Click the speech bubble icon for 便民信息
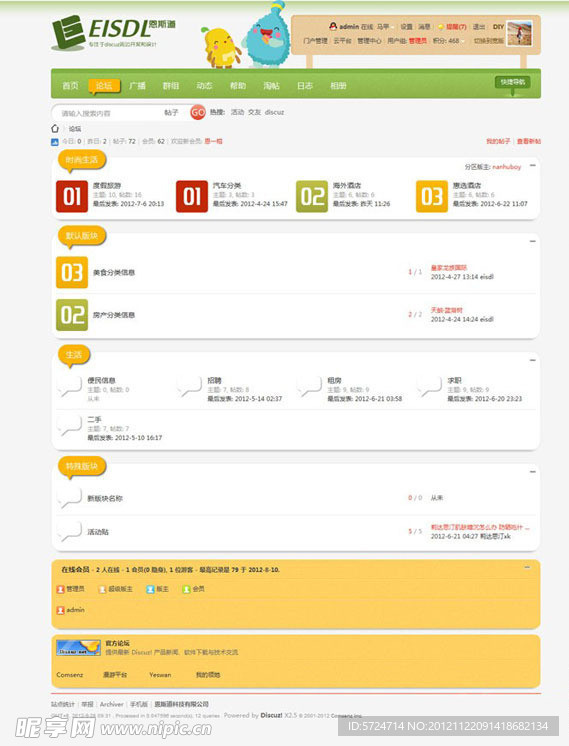 (69, 386)
